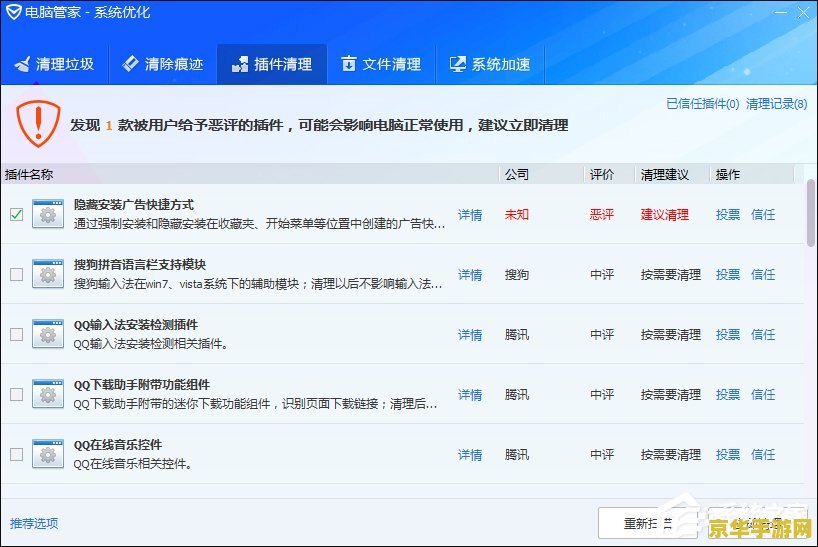Go to the 系统加速 tab
The height and width of the screenshot is (547, 818).
click(490, 64)
